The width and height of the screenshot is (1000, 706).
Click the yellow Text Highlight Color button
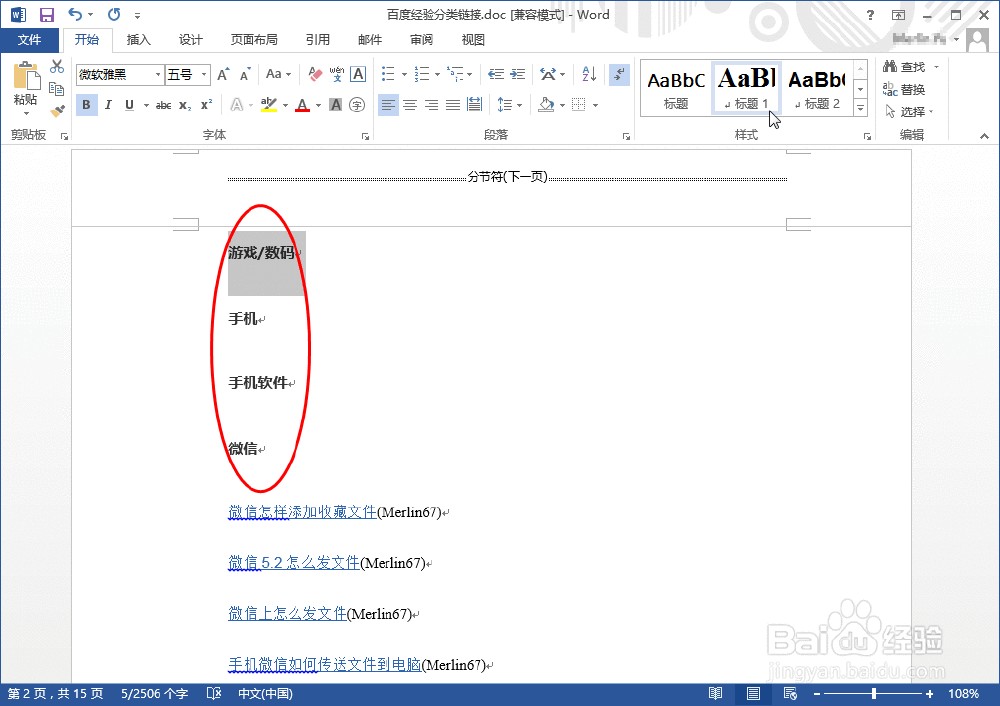tap(269, 105)
